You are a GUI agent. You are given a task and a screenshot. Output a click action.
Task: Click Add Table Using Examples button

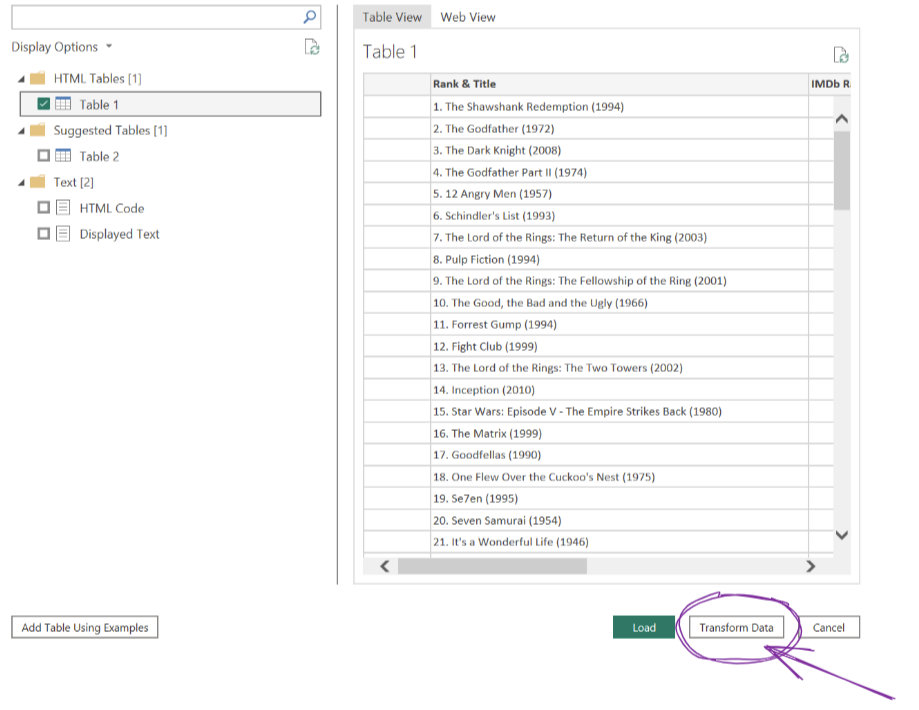coord(85,627)
